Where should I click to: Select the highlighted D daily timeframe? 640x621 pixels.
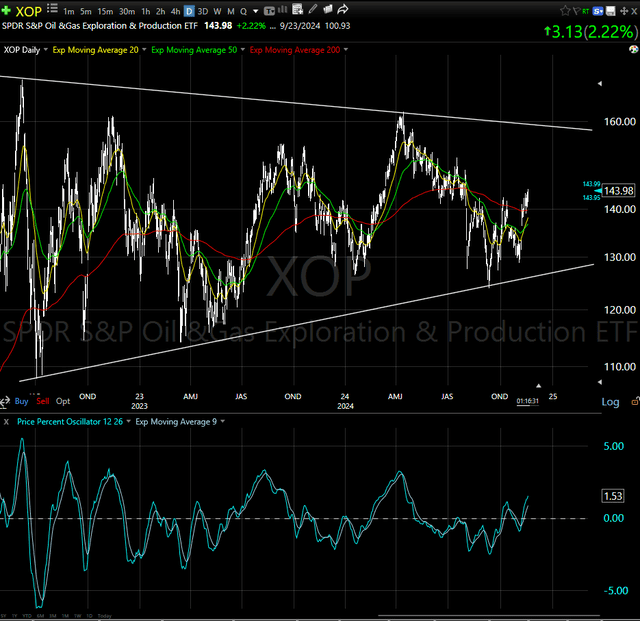(189, 11)
